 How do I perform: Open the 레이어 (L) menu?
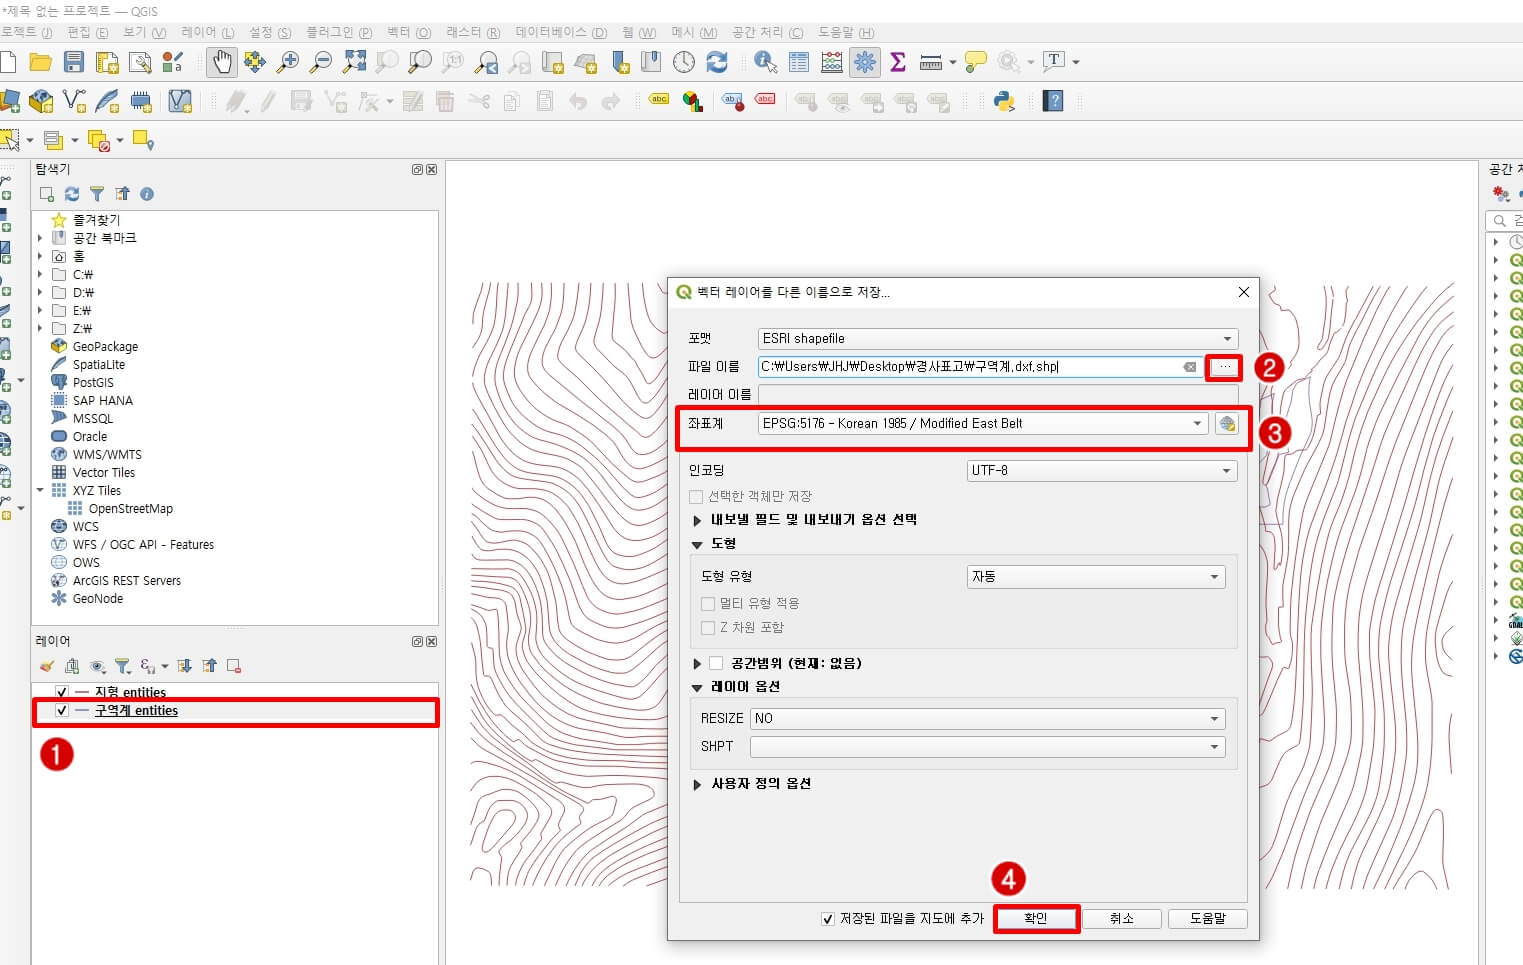pos(208,33)
